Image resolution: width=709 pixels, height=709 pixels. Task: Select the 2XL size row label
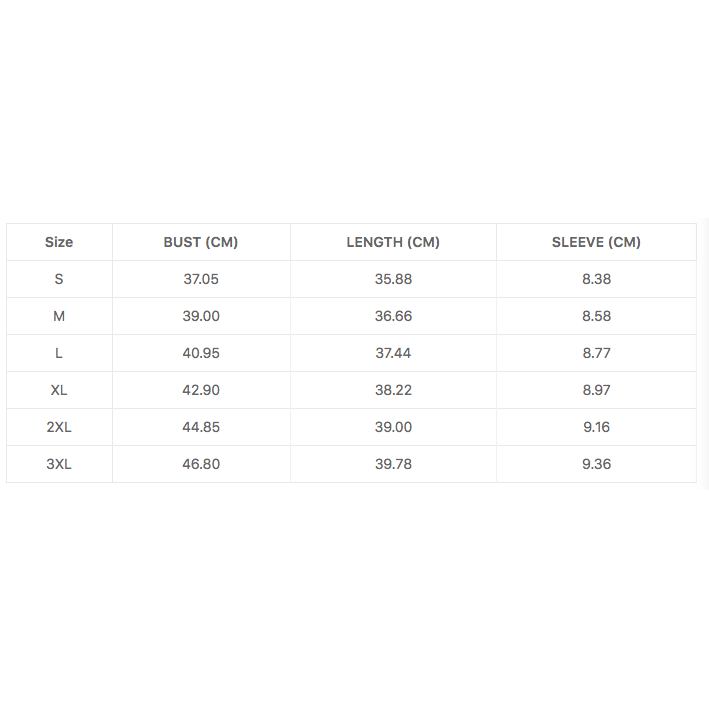(59, 427)
